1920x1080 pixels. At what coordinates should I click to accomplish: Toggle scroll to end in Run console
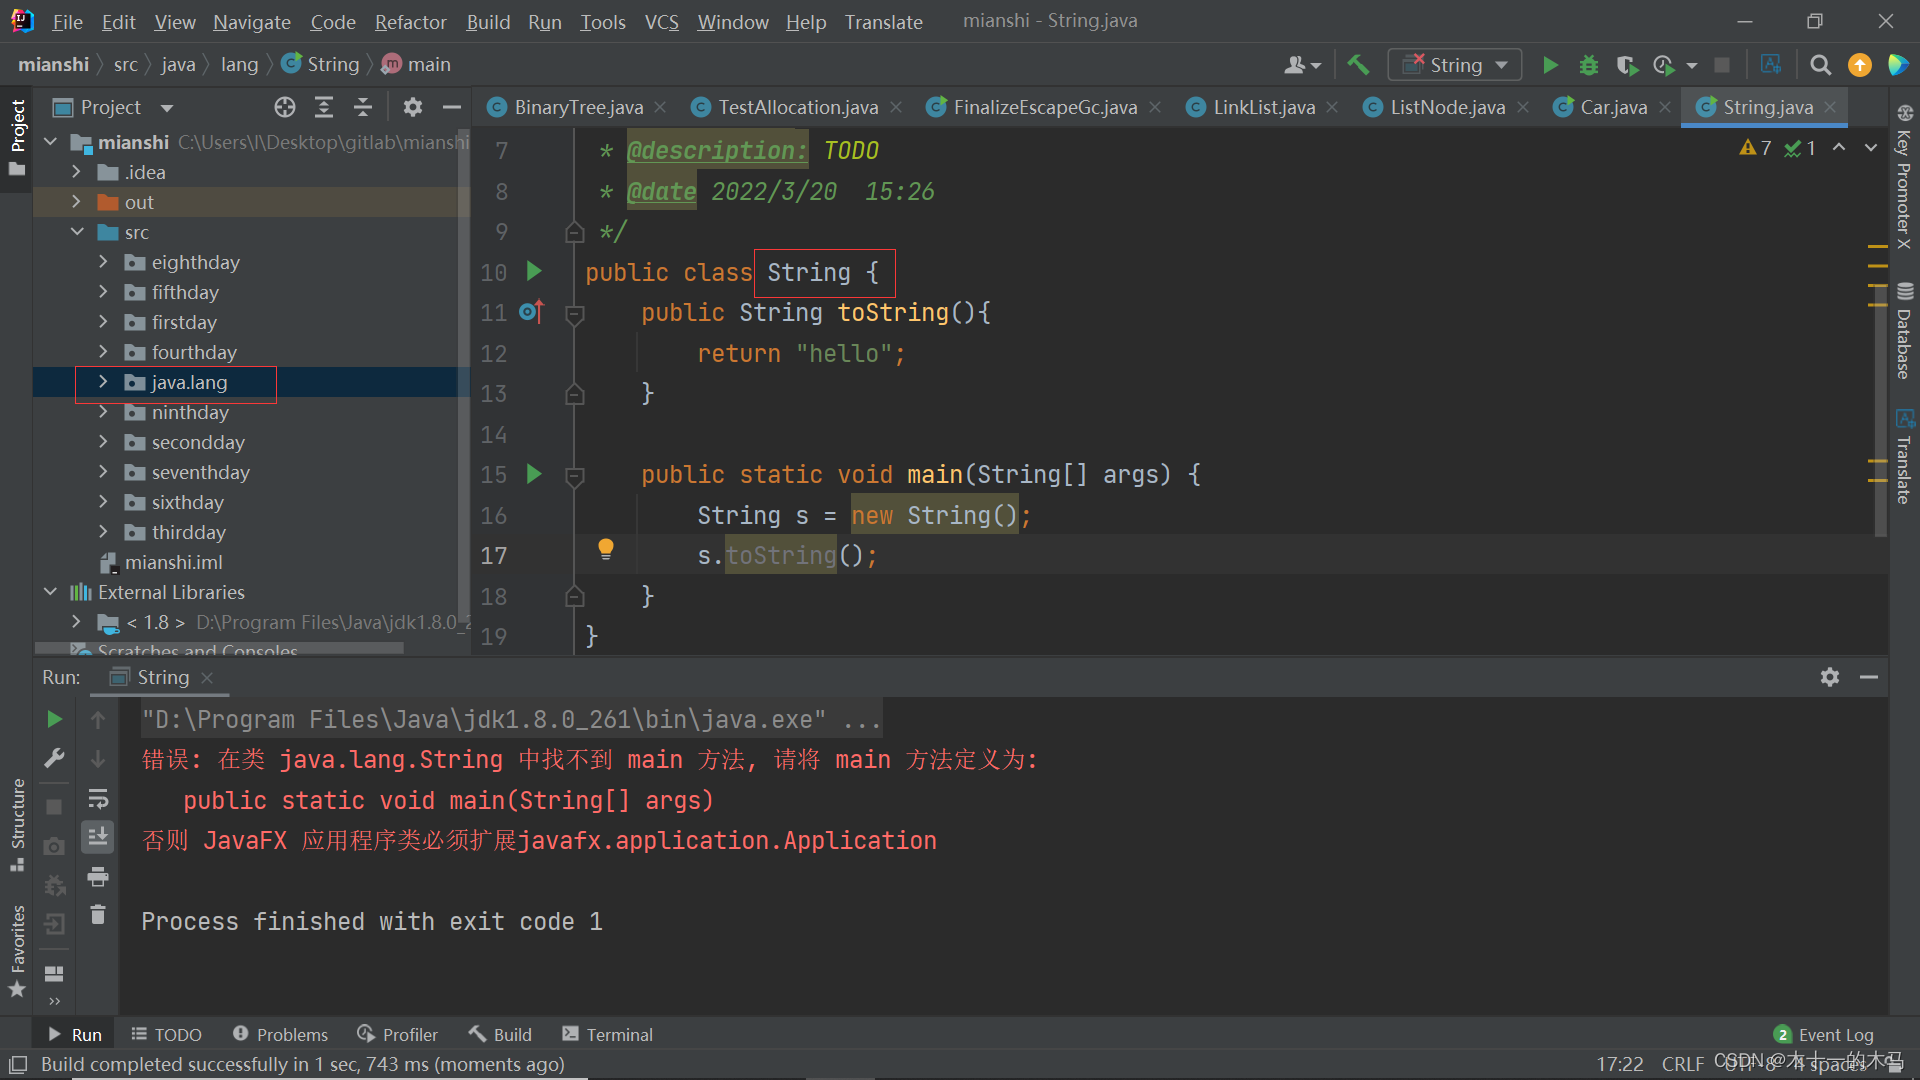98,837
